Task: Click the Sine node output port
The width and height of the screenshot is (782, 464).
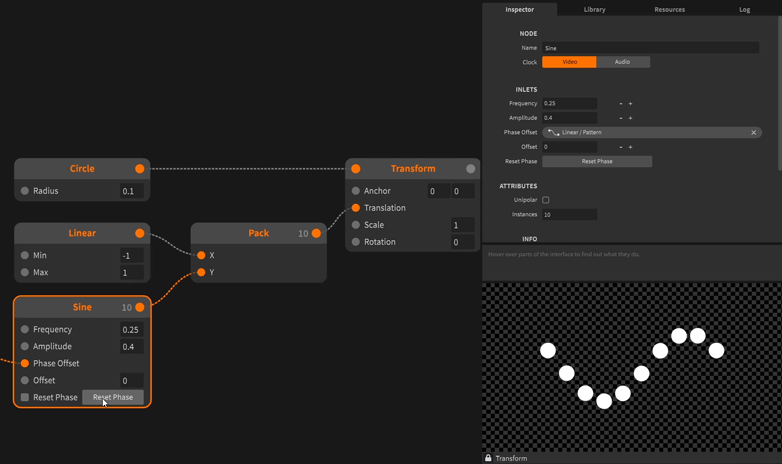Action: tap(140, 307)
